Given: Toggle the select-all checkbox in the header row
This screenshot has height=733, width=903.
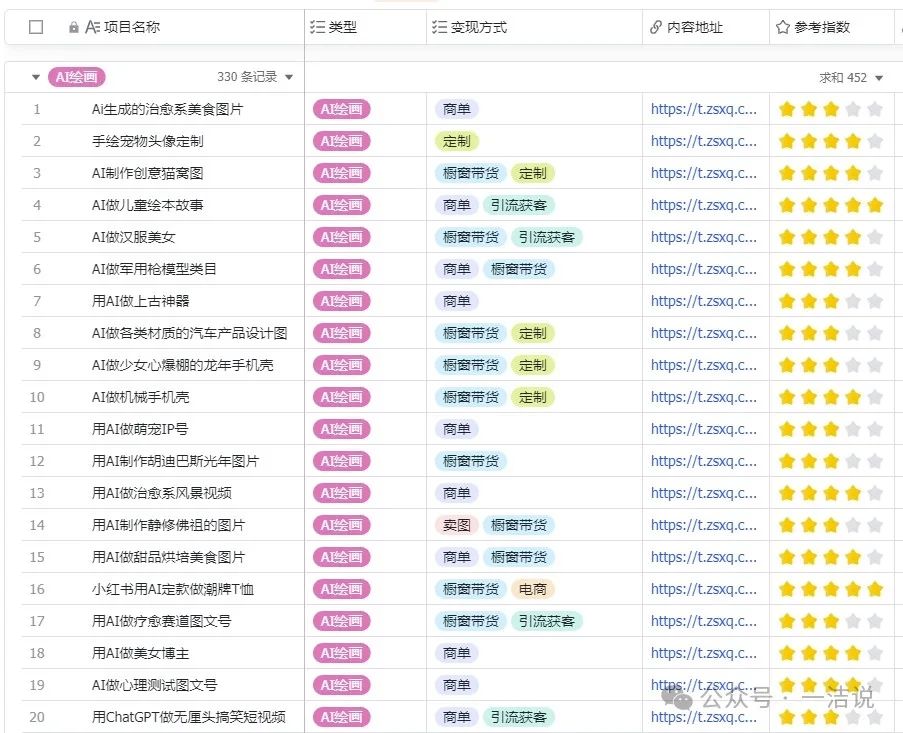Looking at the screenshot, I should pos(36,27).
